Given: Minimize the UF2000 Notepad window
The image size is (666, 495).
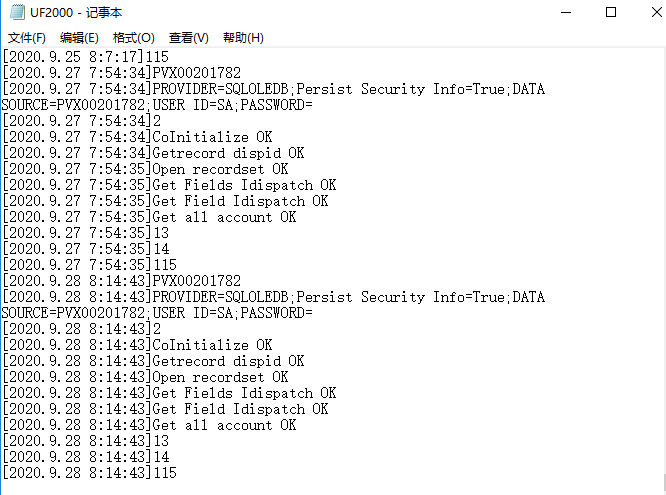Looking at the screenshot, I should 566,12.
